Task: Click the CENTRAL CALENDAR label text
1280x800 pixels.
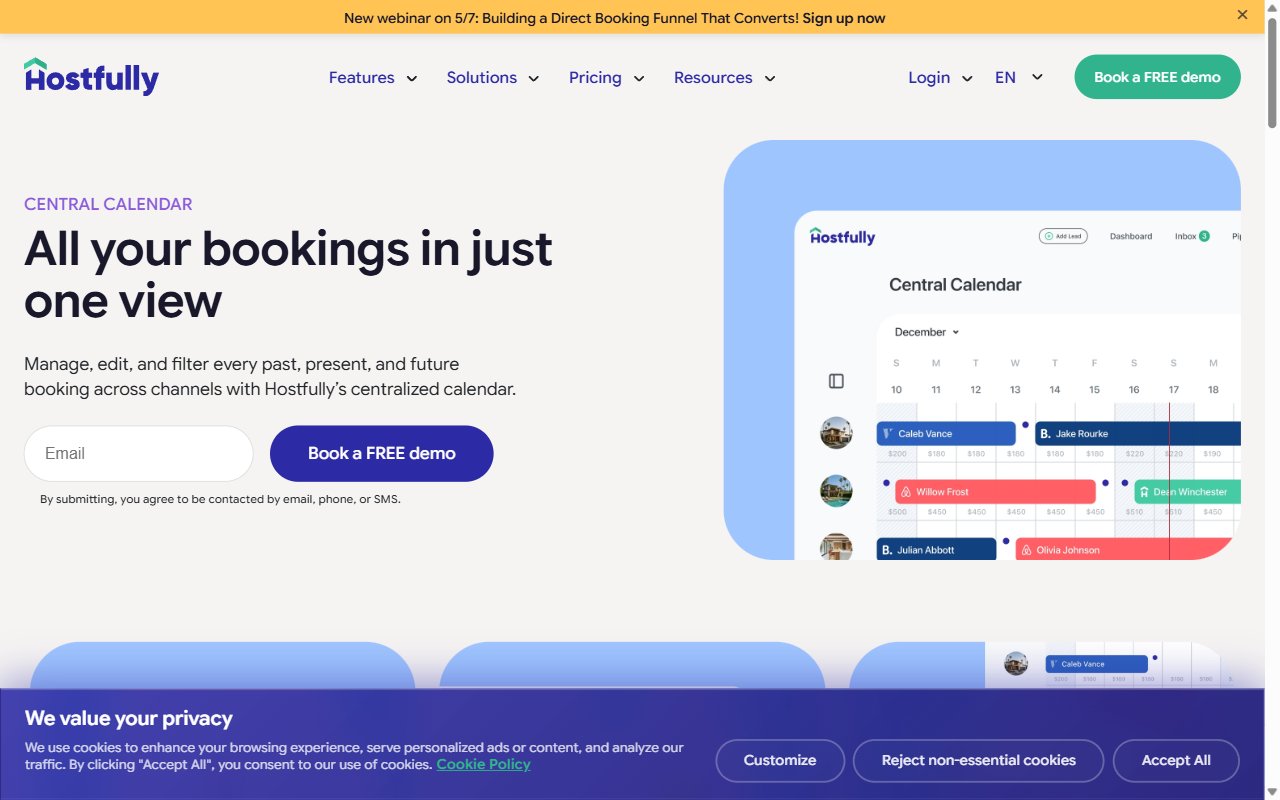Action: (108, 204)
